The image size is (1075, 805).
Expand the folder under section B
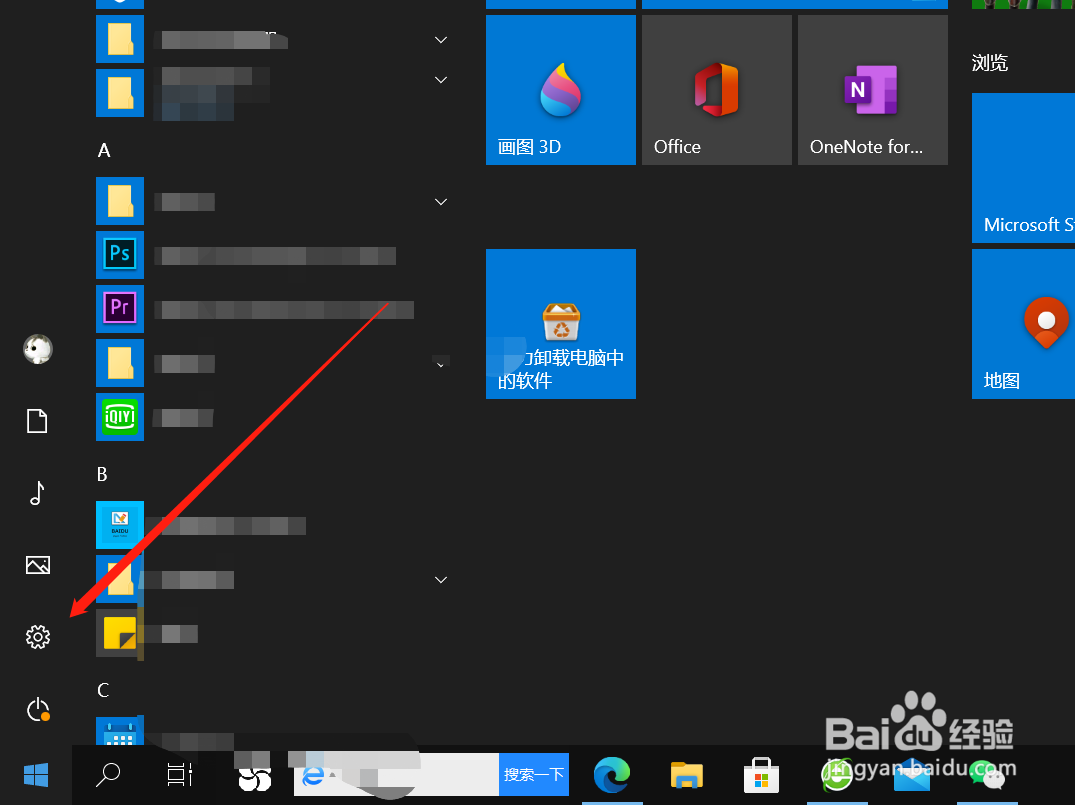441,579
